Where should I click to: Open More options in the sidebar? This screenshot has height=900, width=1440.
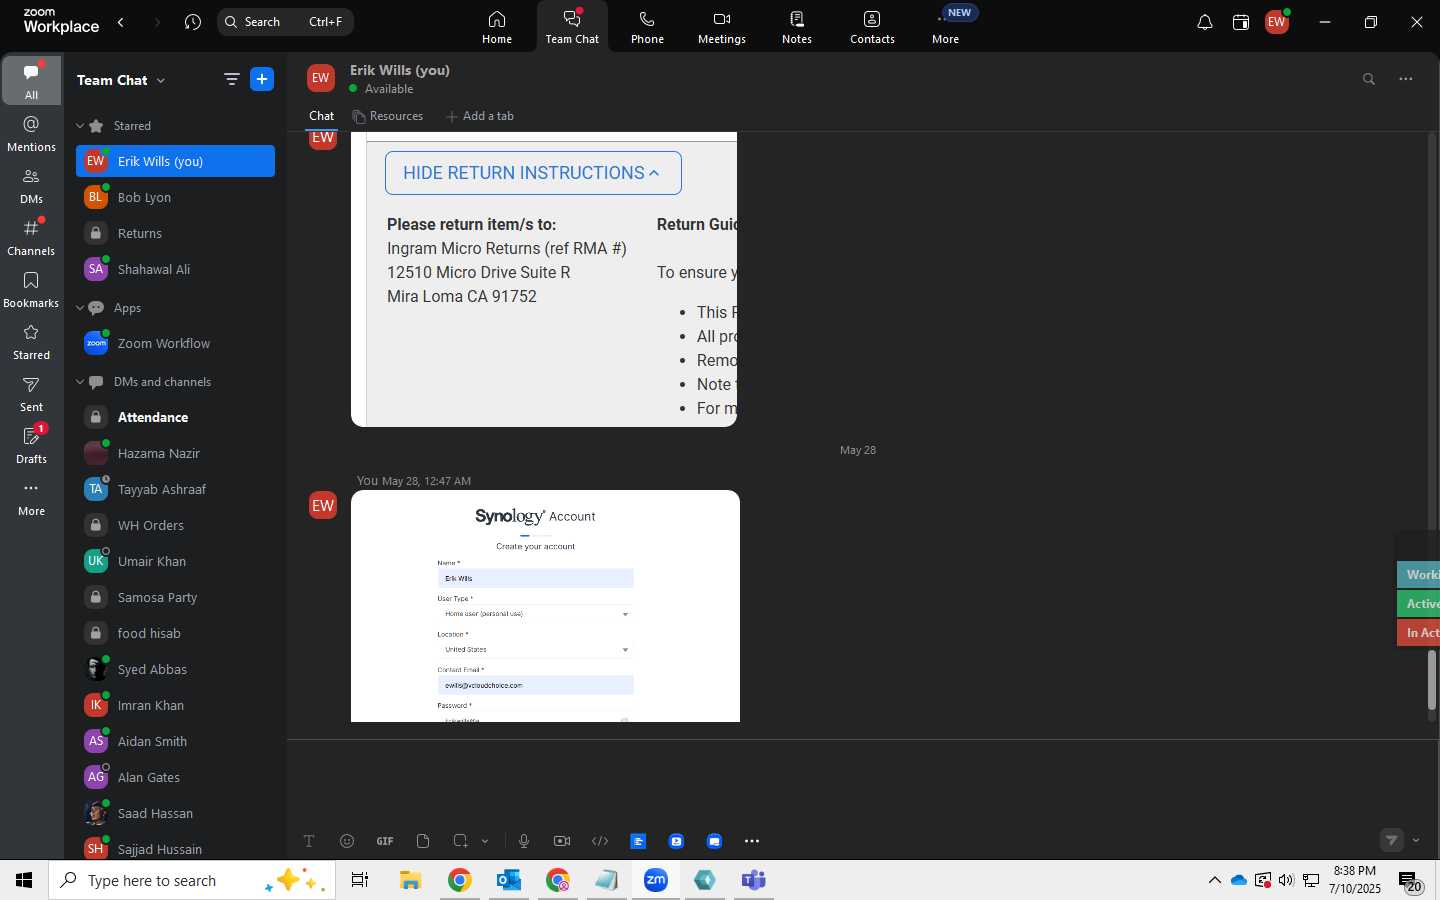click(x=32, y=498)
